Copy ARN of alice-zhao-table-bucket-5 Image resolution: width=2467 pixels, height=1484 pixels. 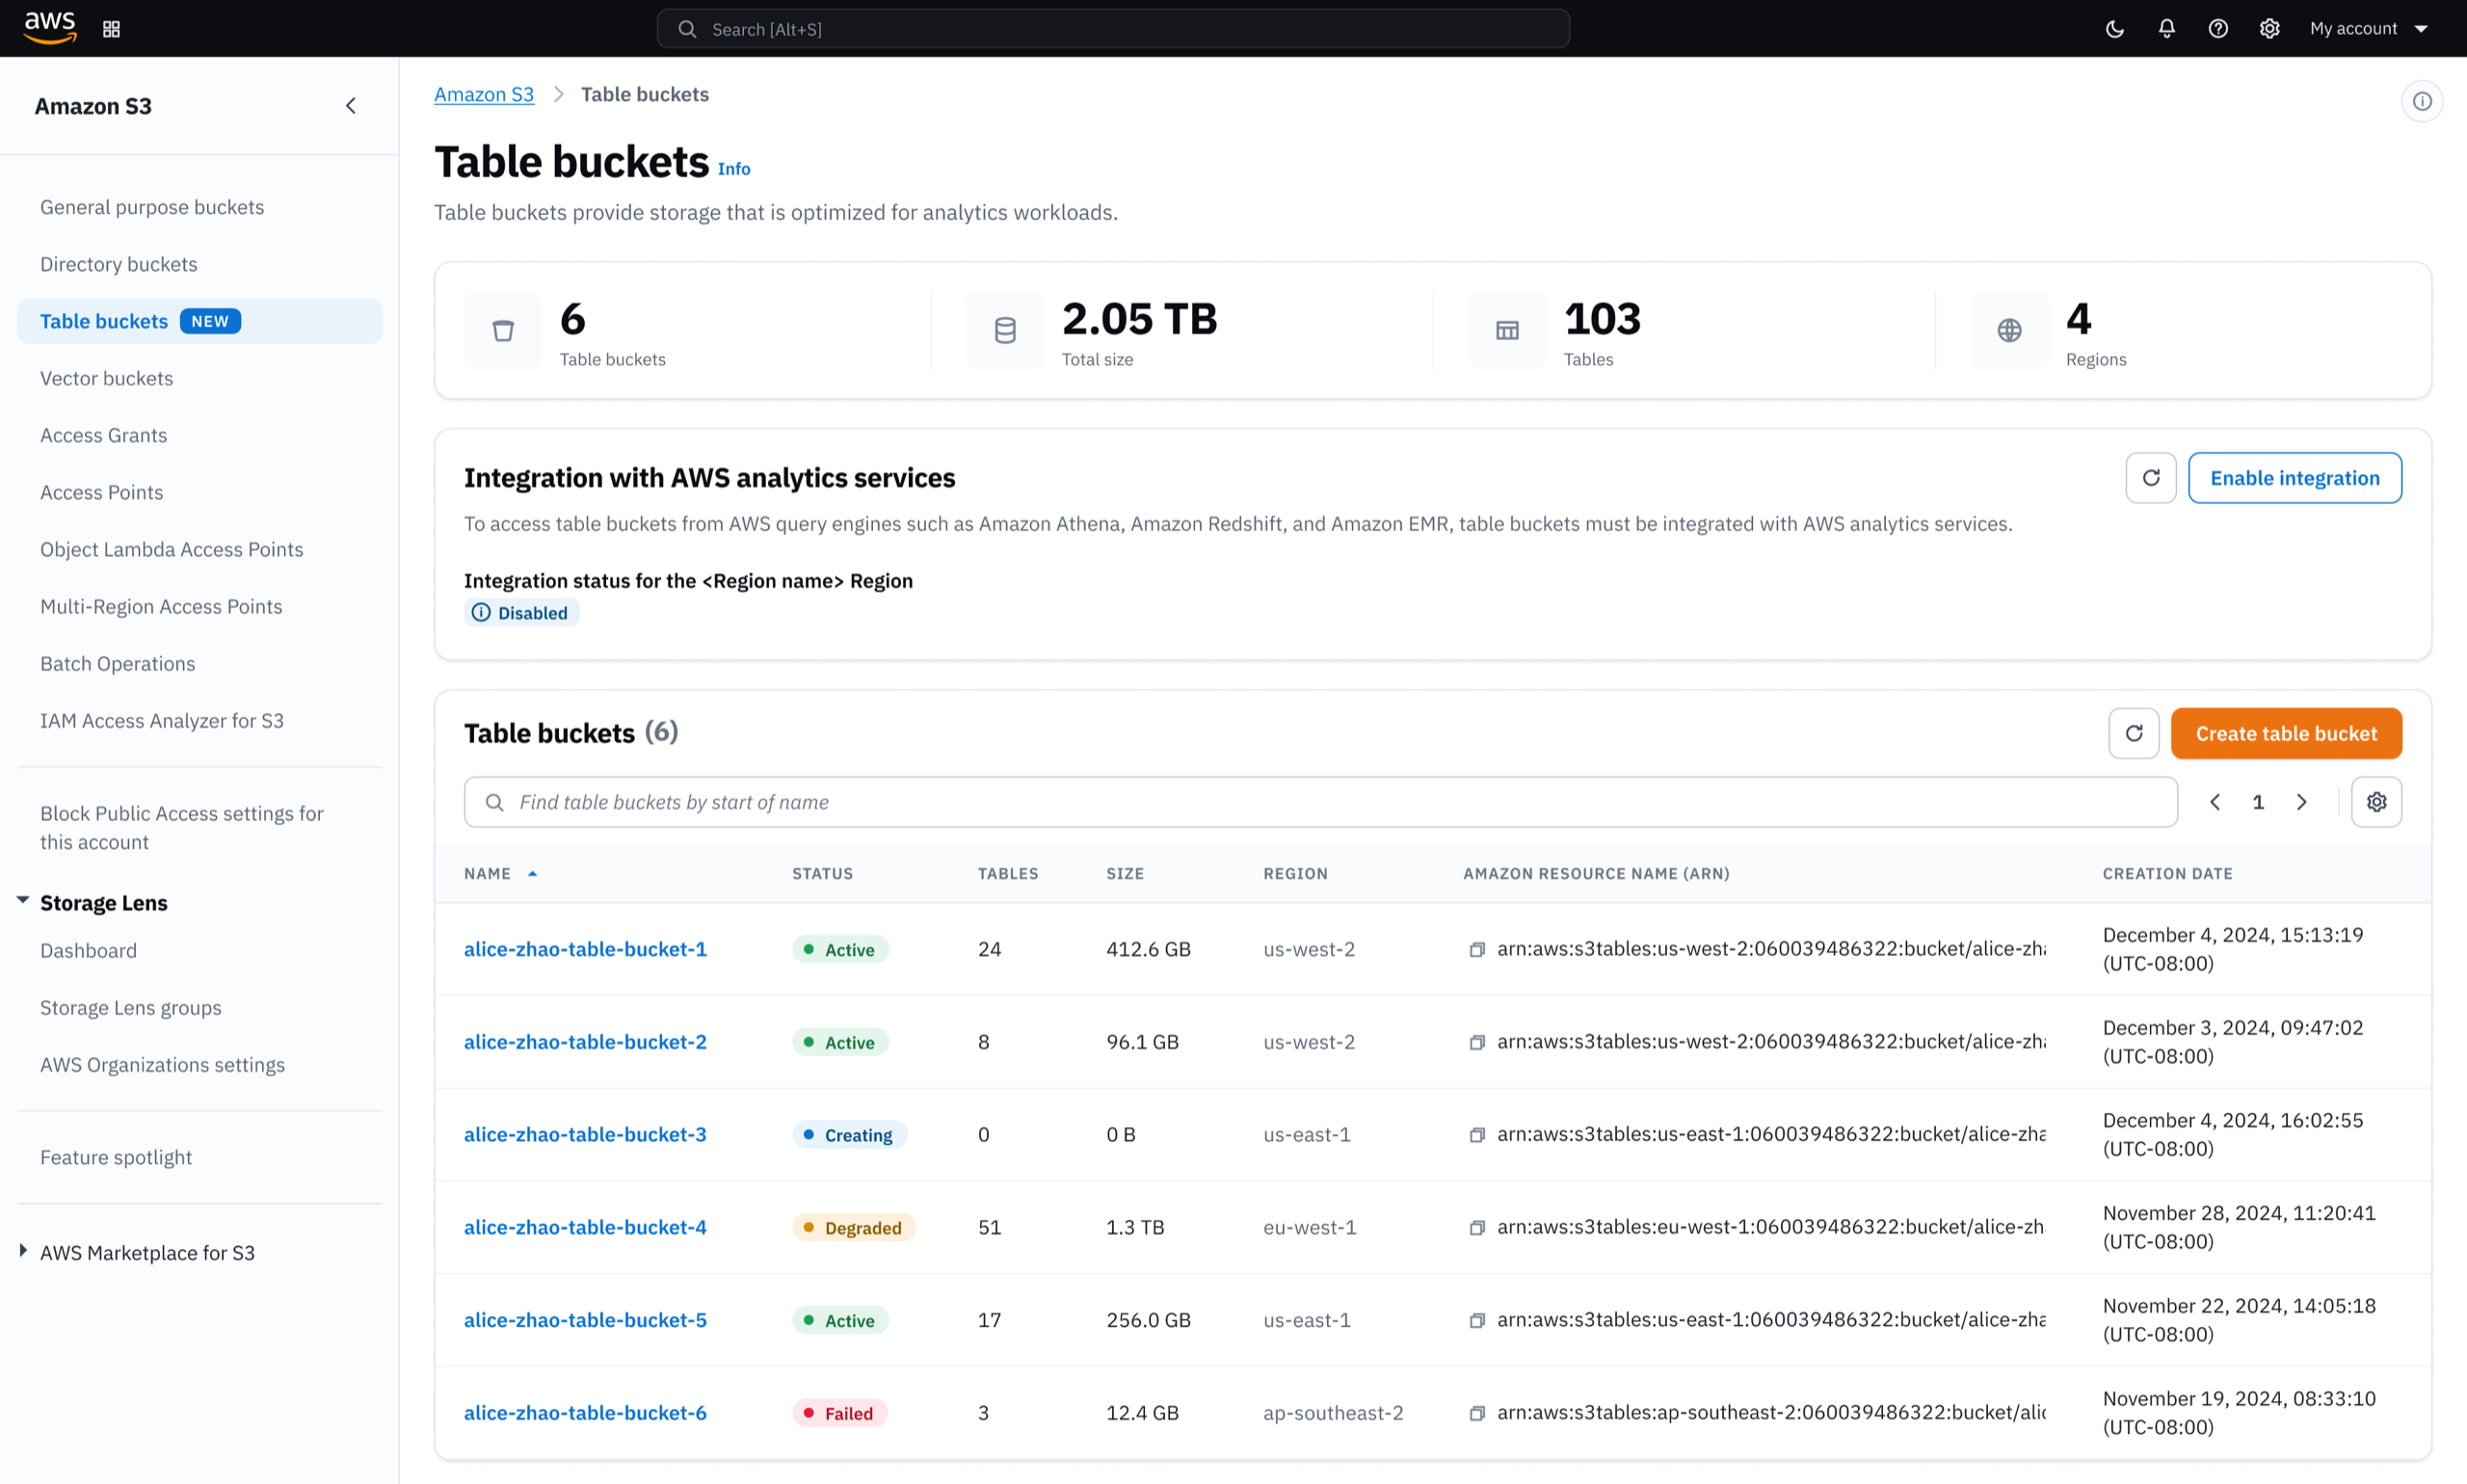(1476, 1320)
